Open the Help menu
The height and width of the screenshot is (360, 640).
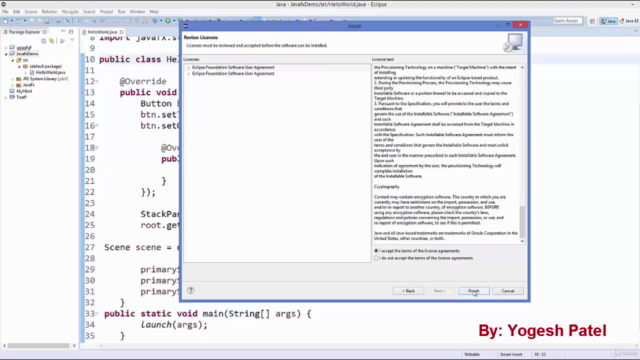(154, 12)
